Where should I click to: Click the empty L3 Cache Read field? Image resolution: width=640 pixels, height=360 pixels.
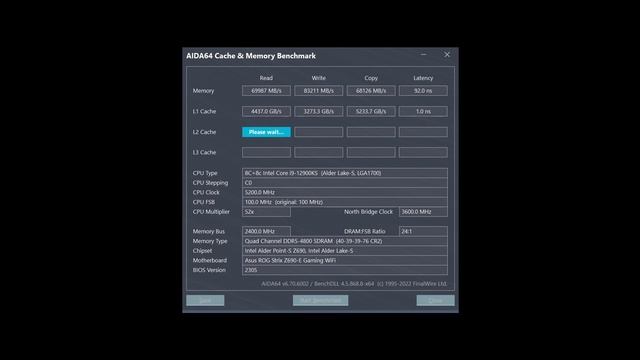click(x=266, y=152)
